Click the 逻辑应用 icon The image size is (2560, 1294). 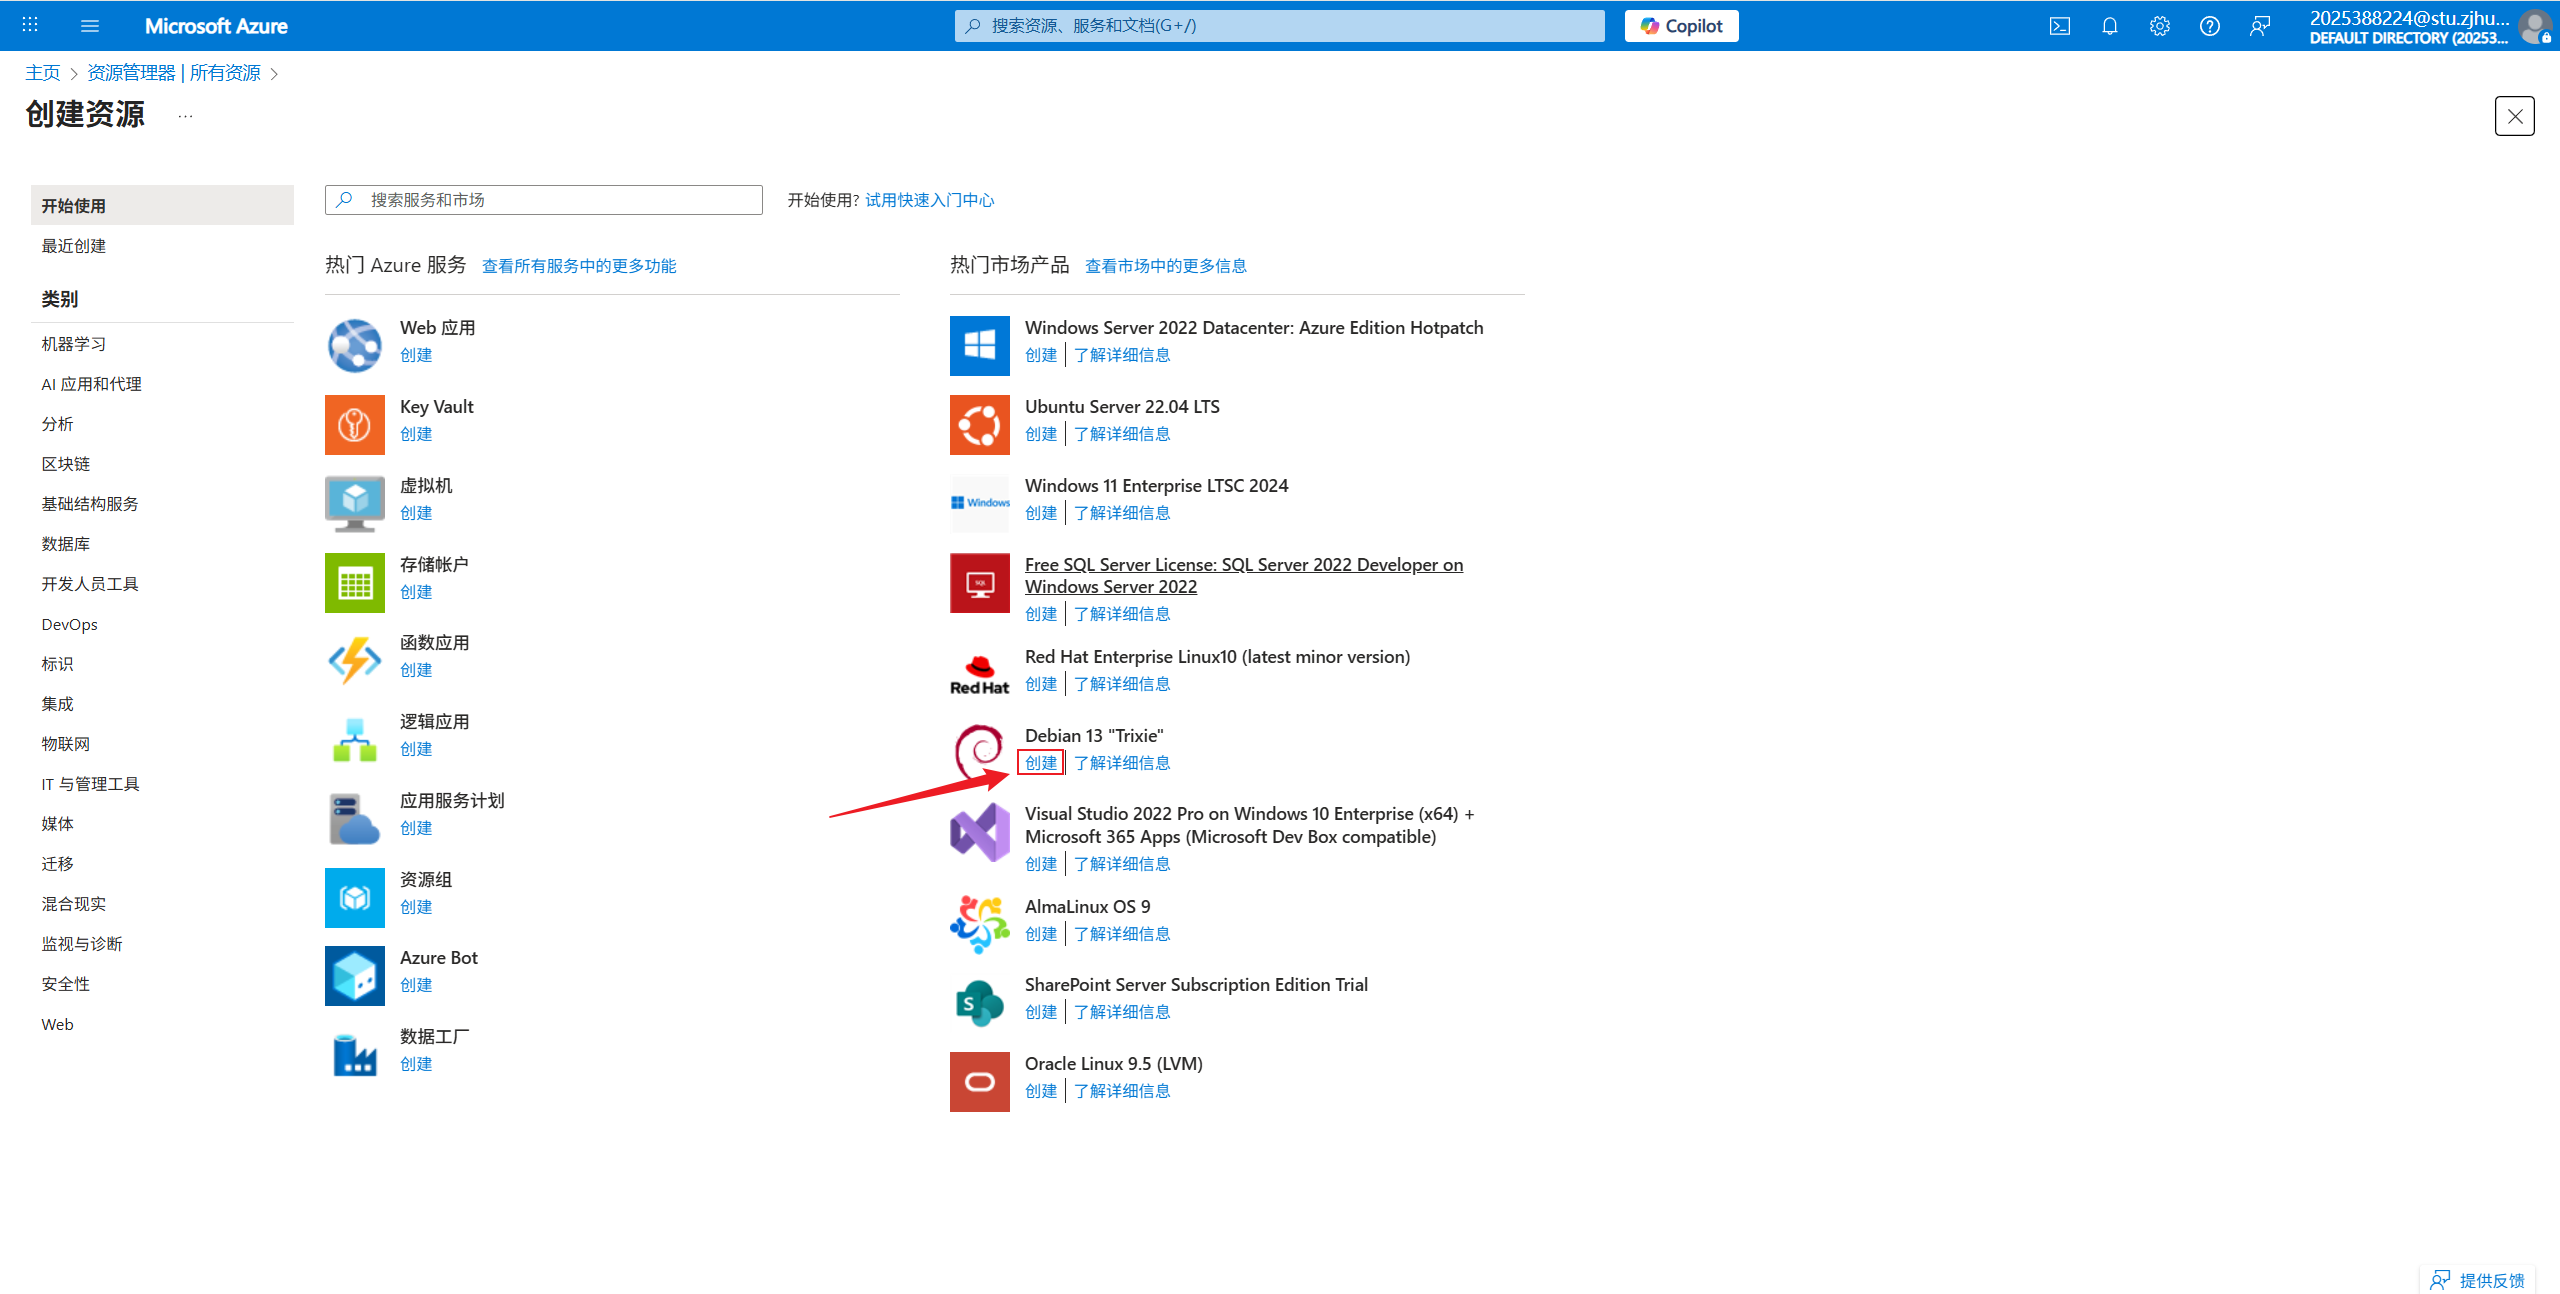355,739
